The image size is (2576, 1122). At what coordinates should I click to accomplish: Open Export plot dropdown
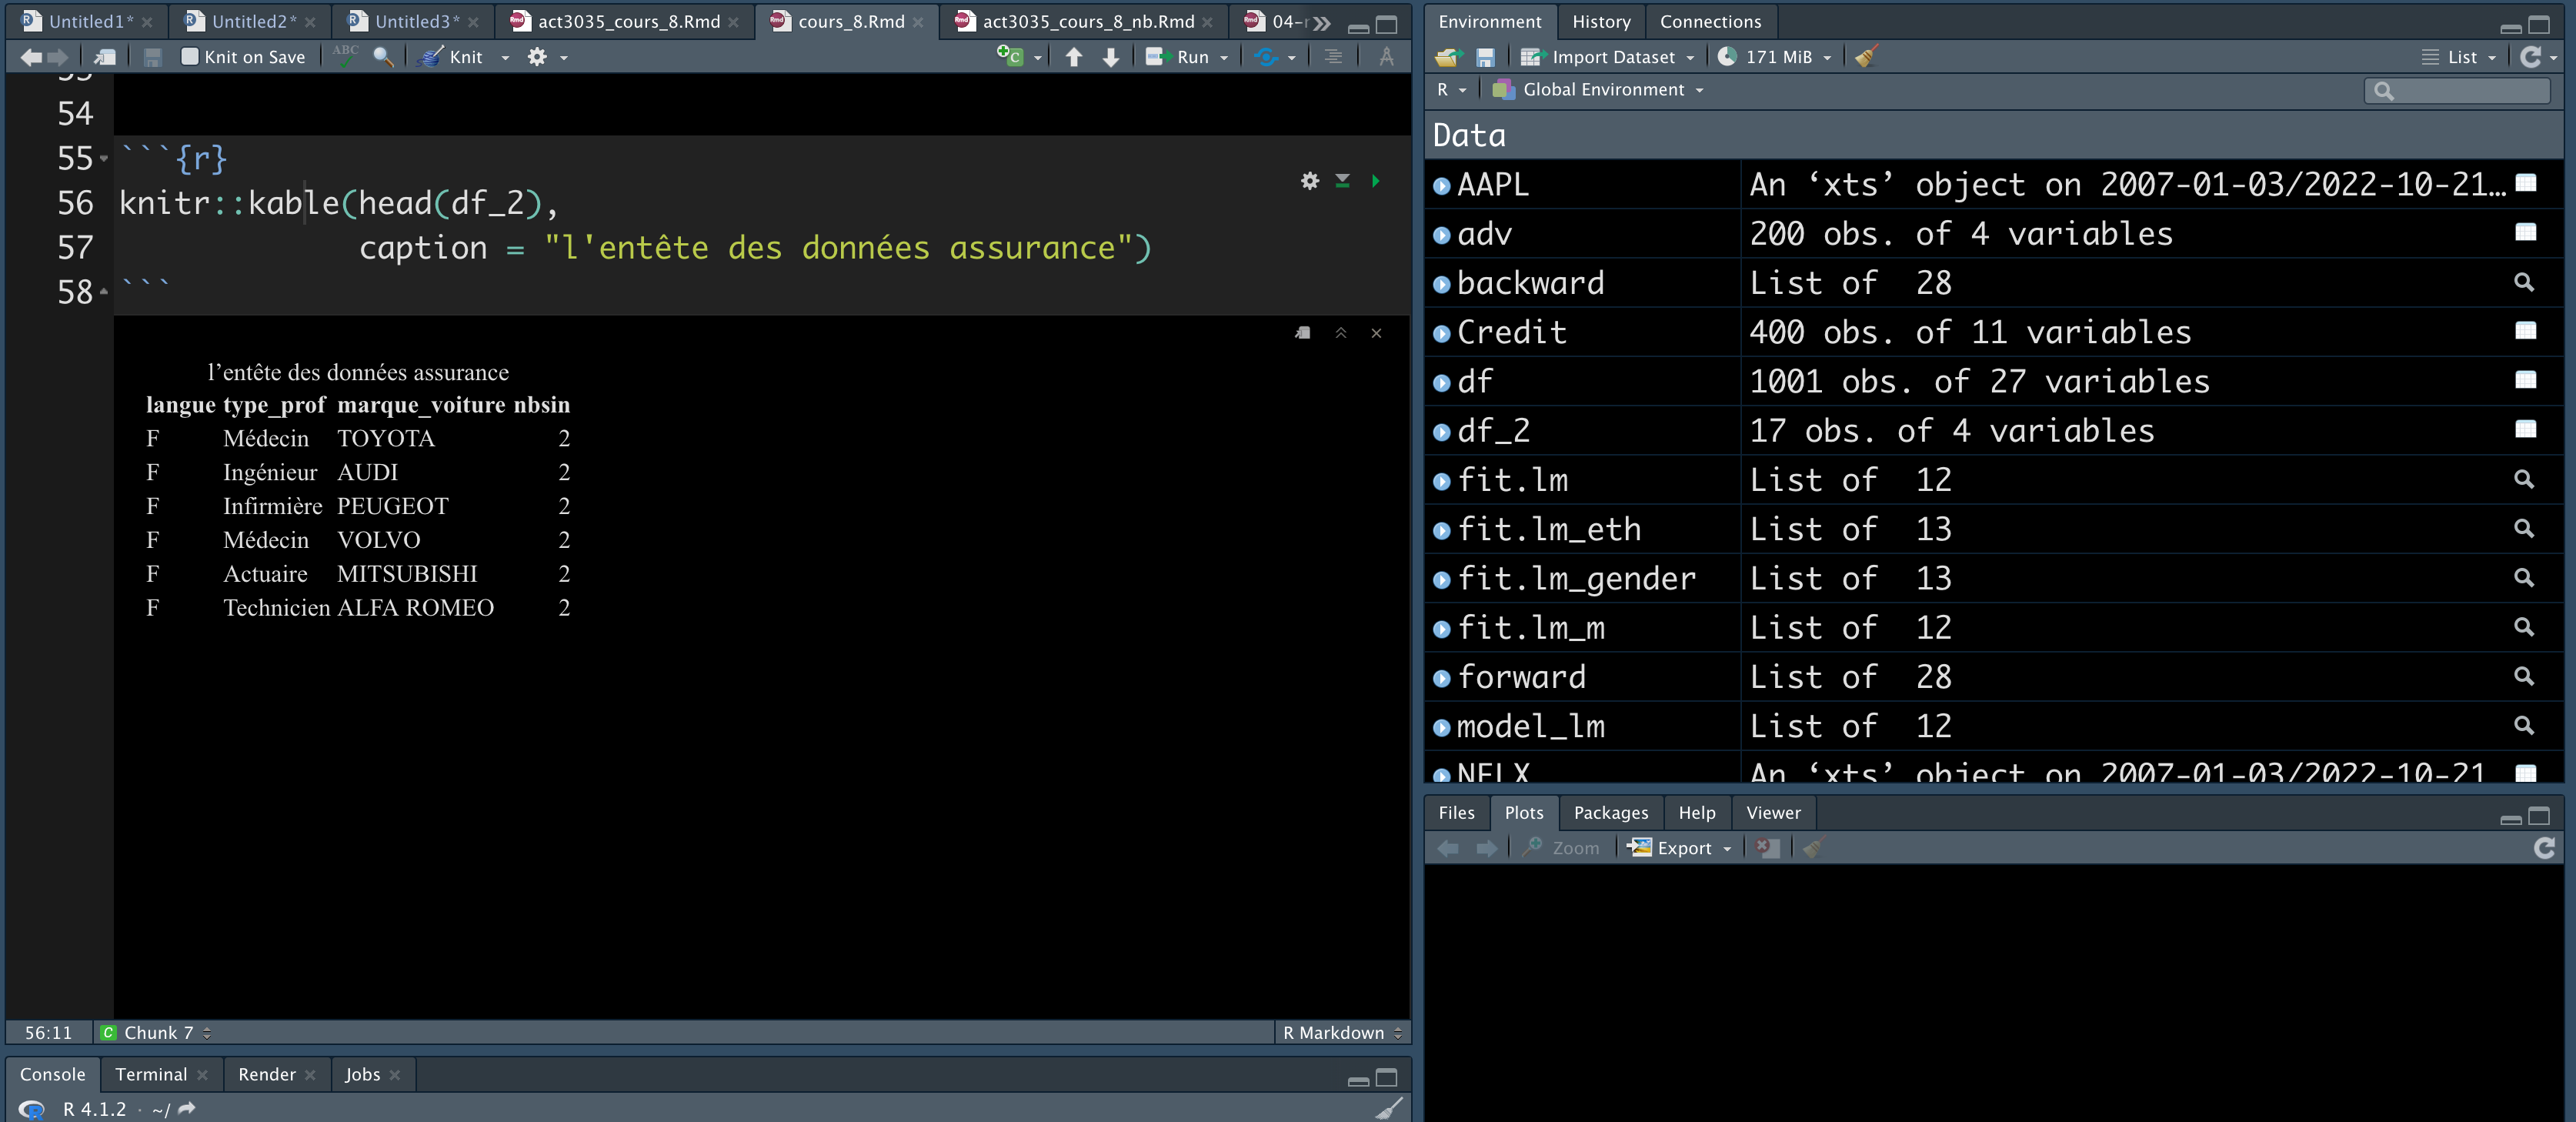point(1678,848)
